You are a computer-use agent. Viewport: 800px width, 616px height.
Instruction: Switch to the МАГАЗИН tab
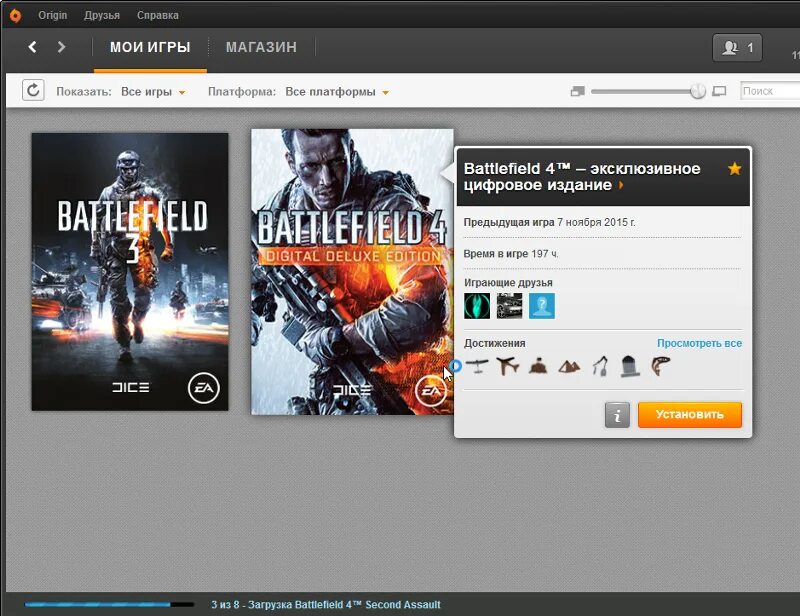point(261,47)
